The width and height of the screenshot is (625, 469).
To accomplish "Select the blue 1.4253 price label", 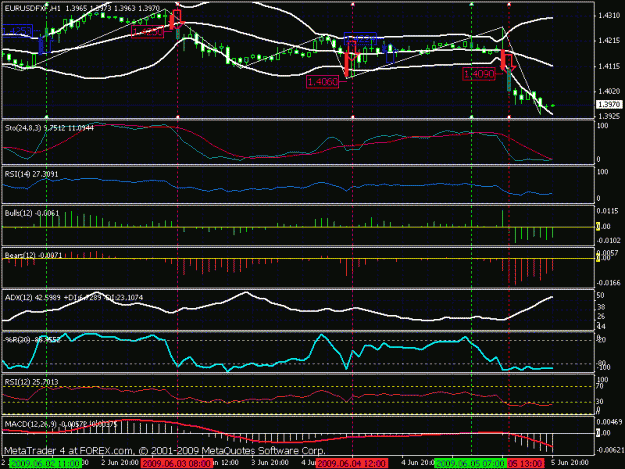I will pyautogui.click(x=17, y=31).
